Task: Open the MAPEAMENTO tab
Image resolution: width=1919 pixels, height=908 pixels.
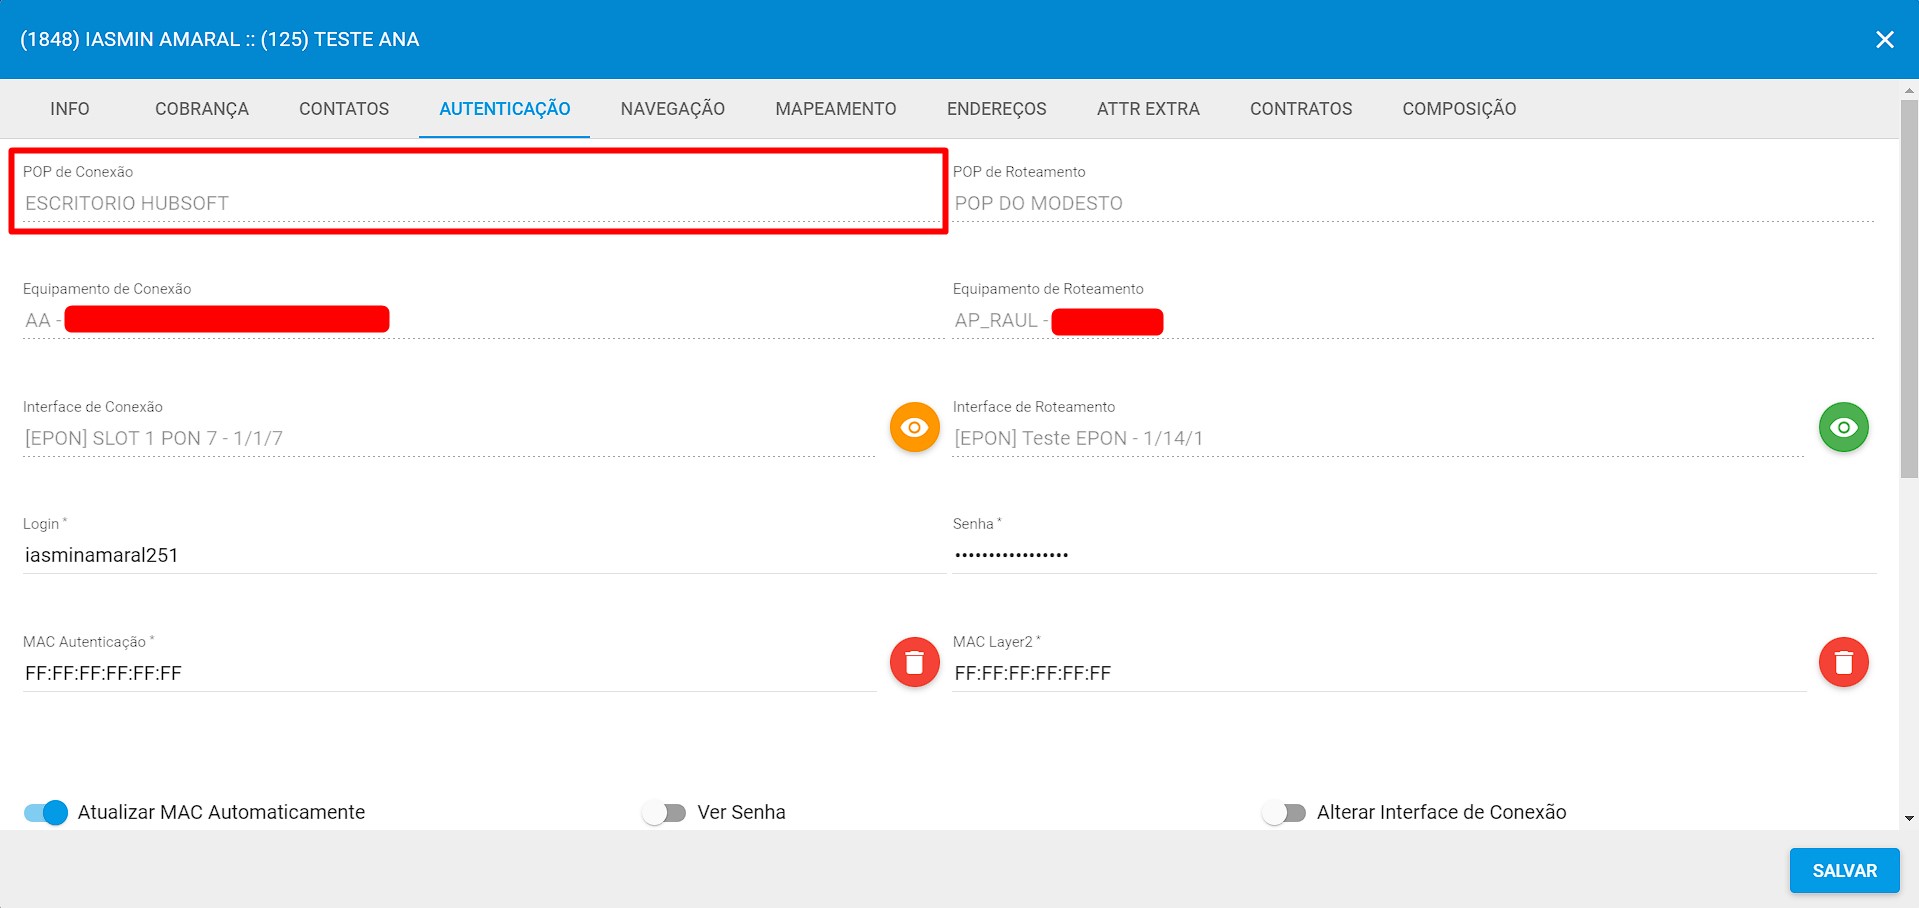Action: click(x=836, y=109)
